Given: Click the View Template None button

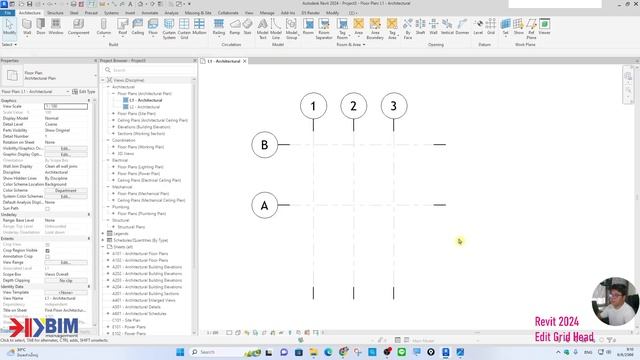Looking at the screenshot, I should (x=66, y=293).
